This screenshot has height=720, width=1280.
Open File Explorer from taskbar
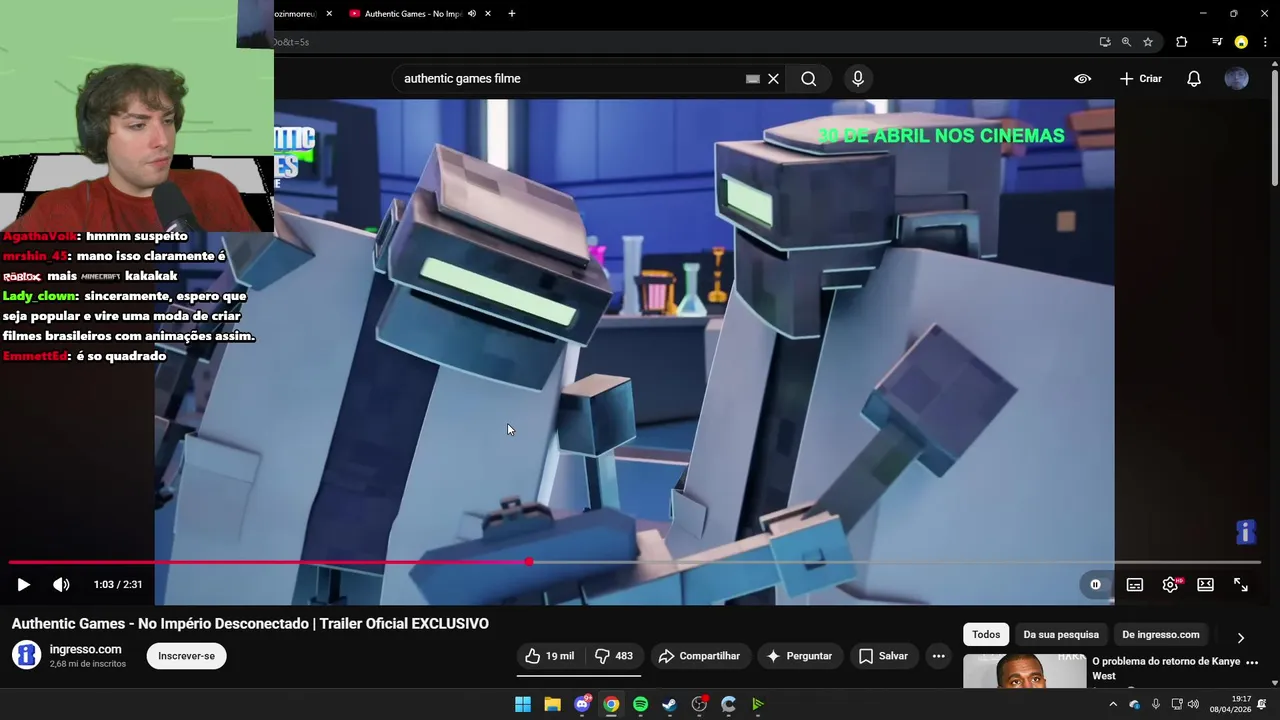552,705
